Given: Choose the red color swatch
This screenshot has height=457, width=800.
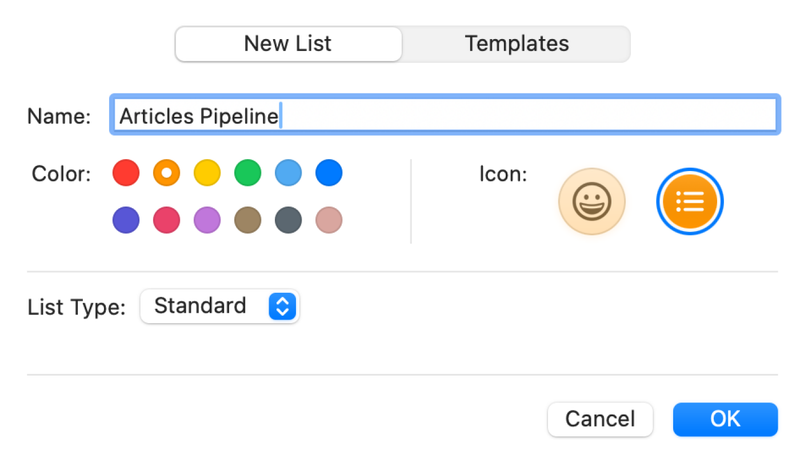Looking at the screenshot, I should (x=126, y=173).
